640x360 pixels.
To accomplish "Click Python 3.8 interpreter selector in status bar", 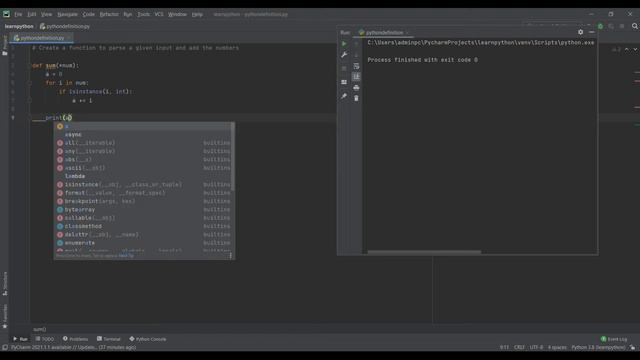I will 598,347.
